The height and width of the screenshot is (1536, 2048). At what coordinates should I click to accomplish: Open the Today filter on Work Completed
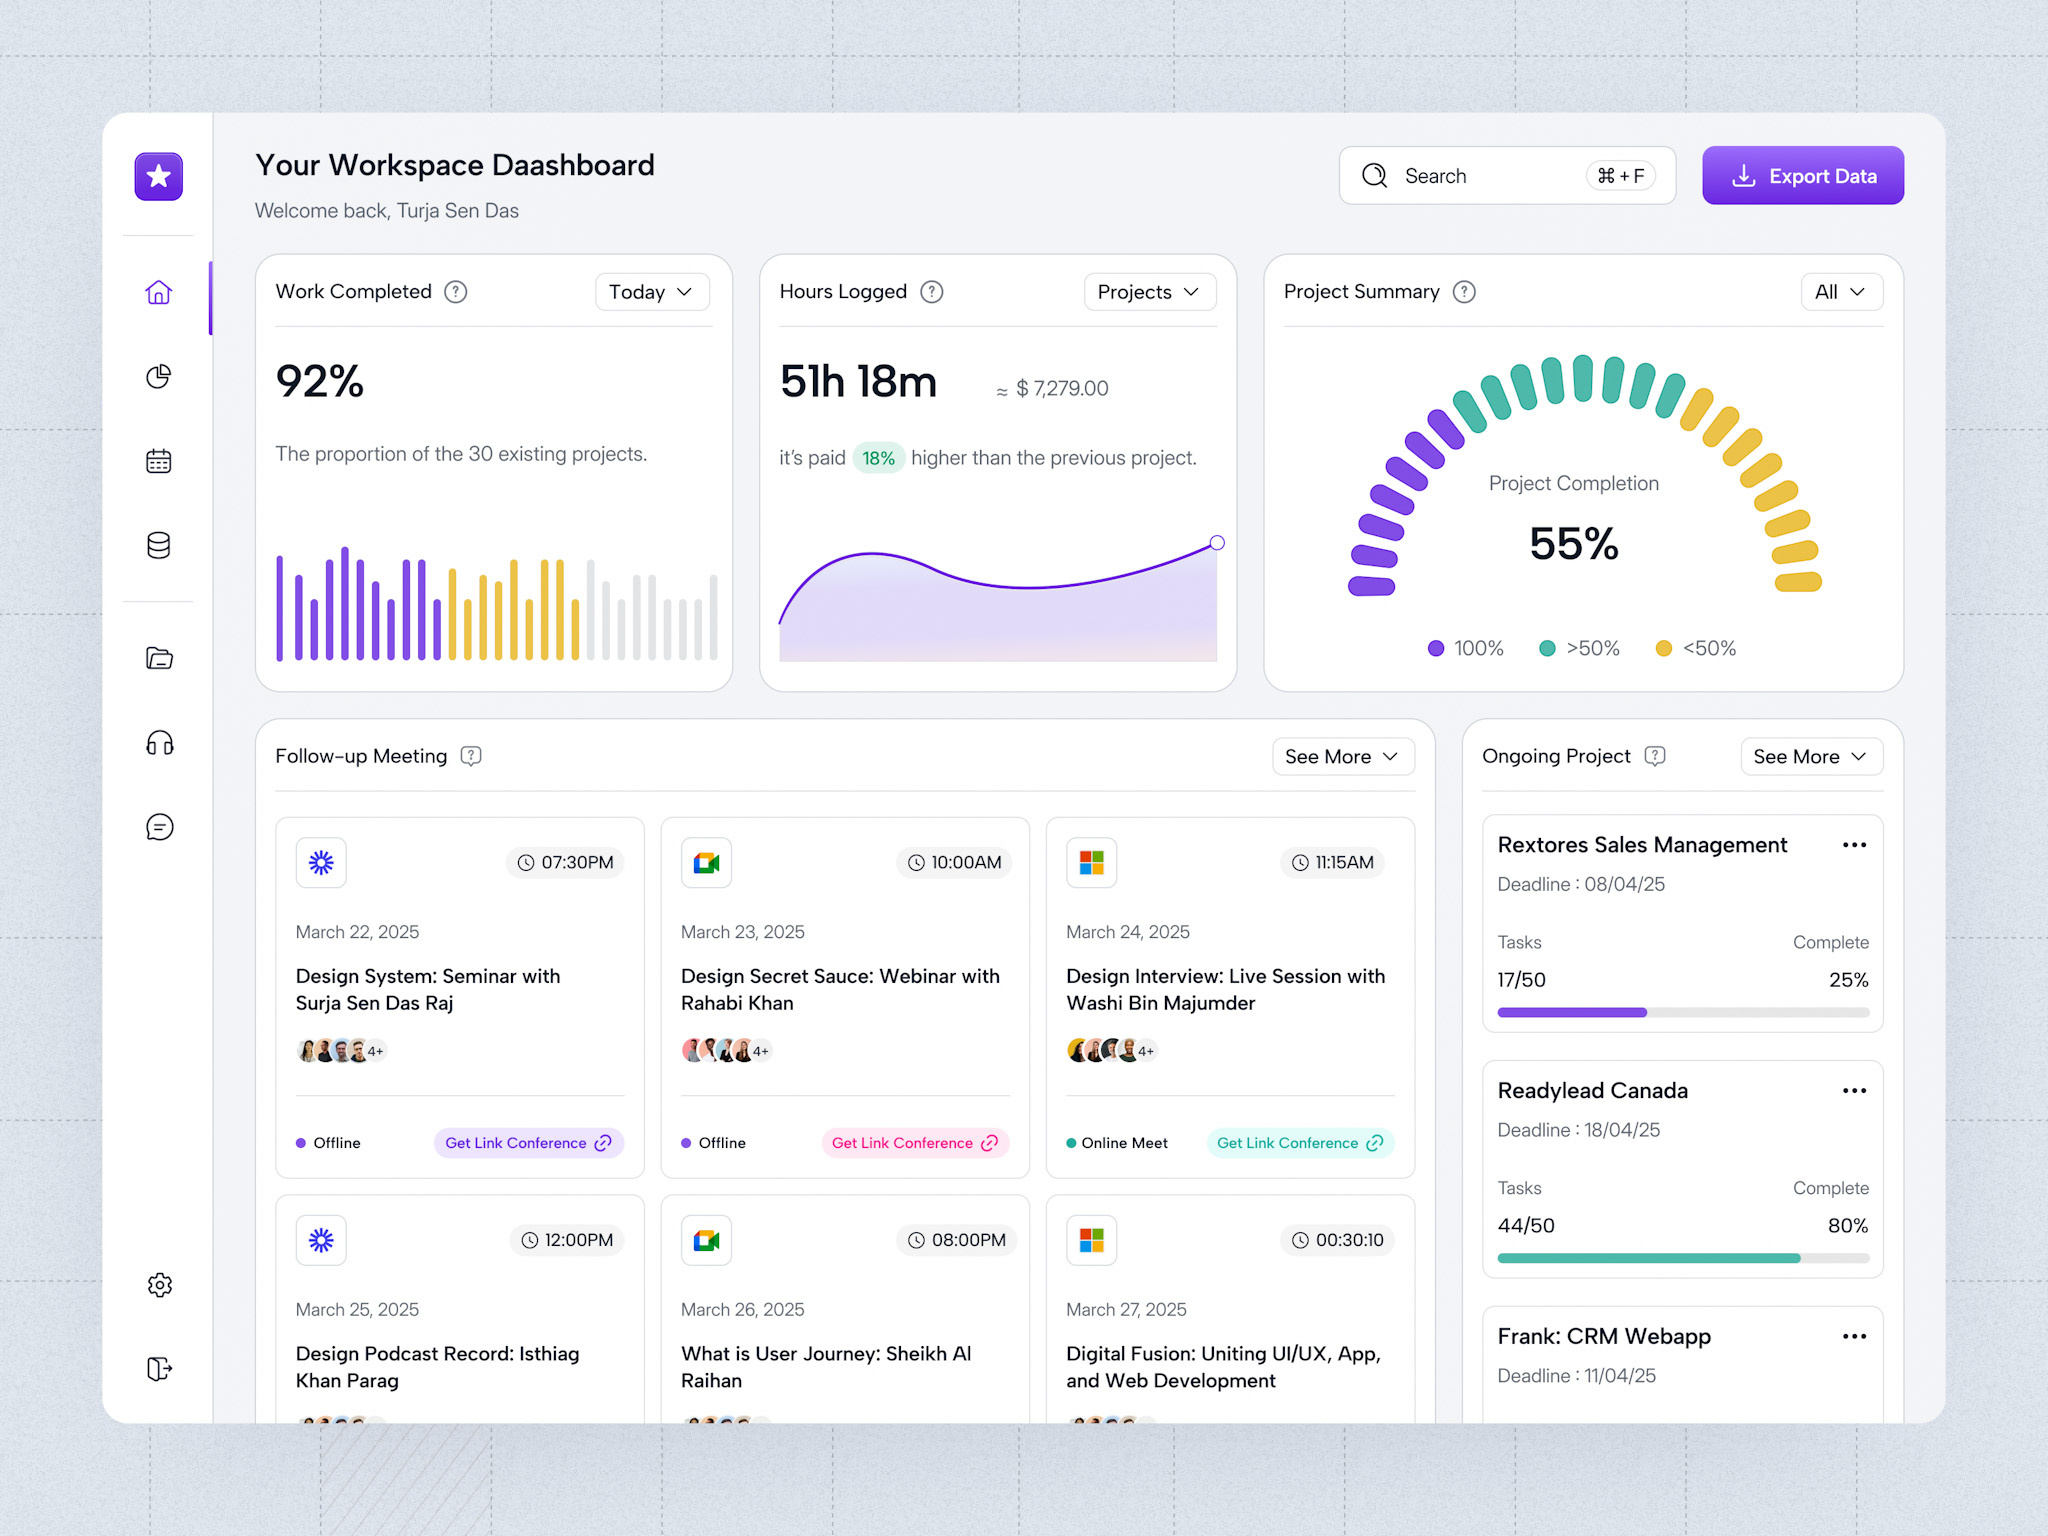click(x=651, y=292)
